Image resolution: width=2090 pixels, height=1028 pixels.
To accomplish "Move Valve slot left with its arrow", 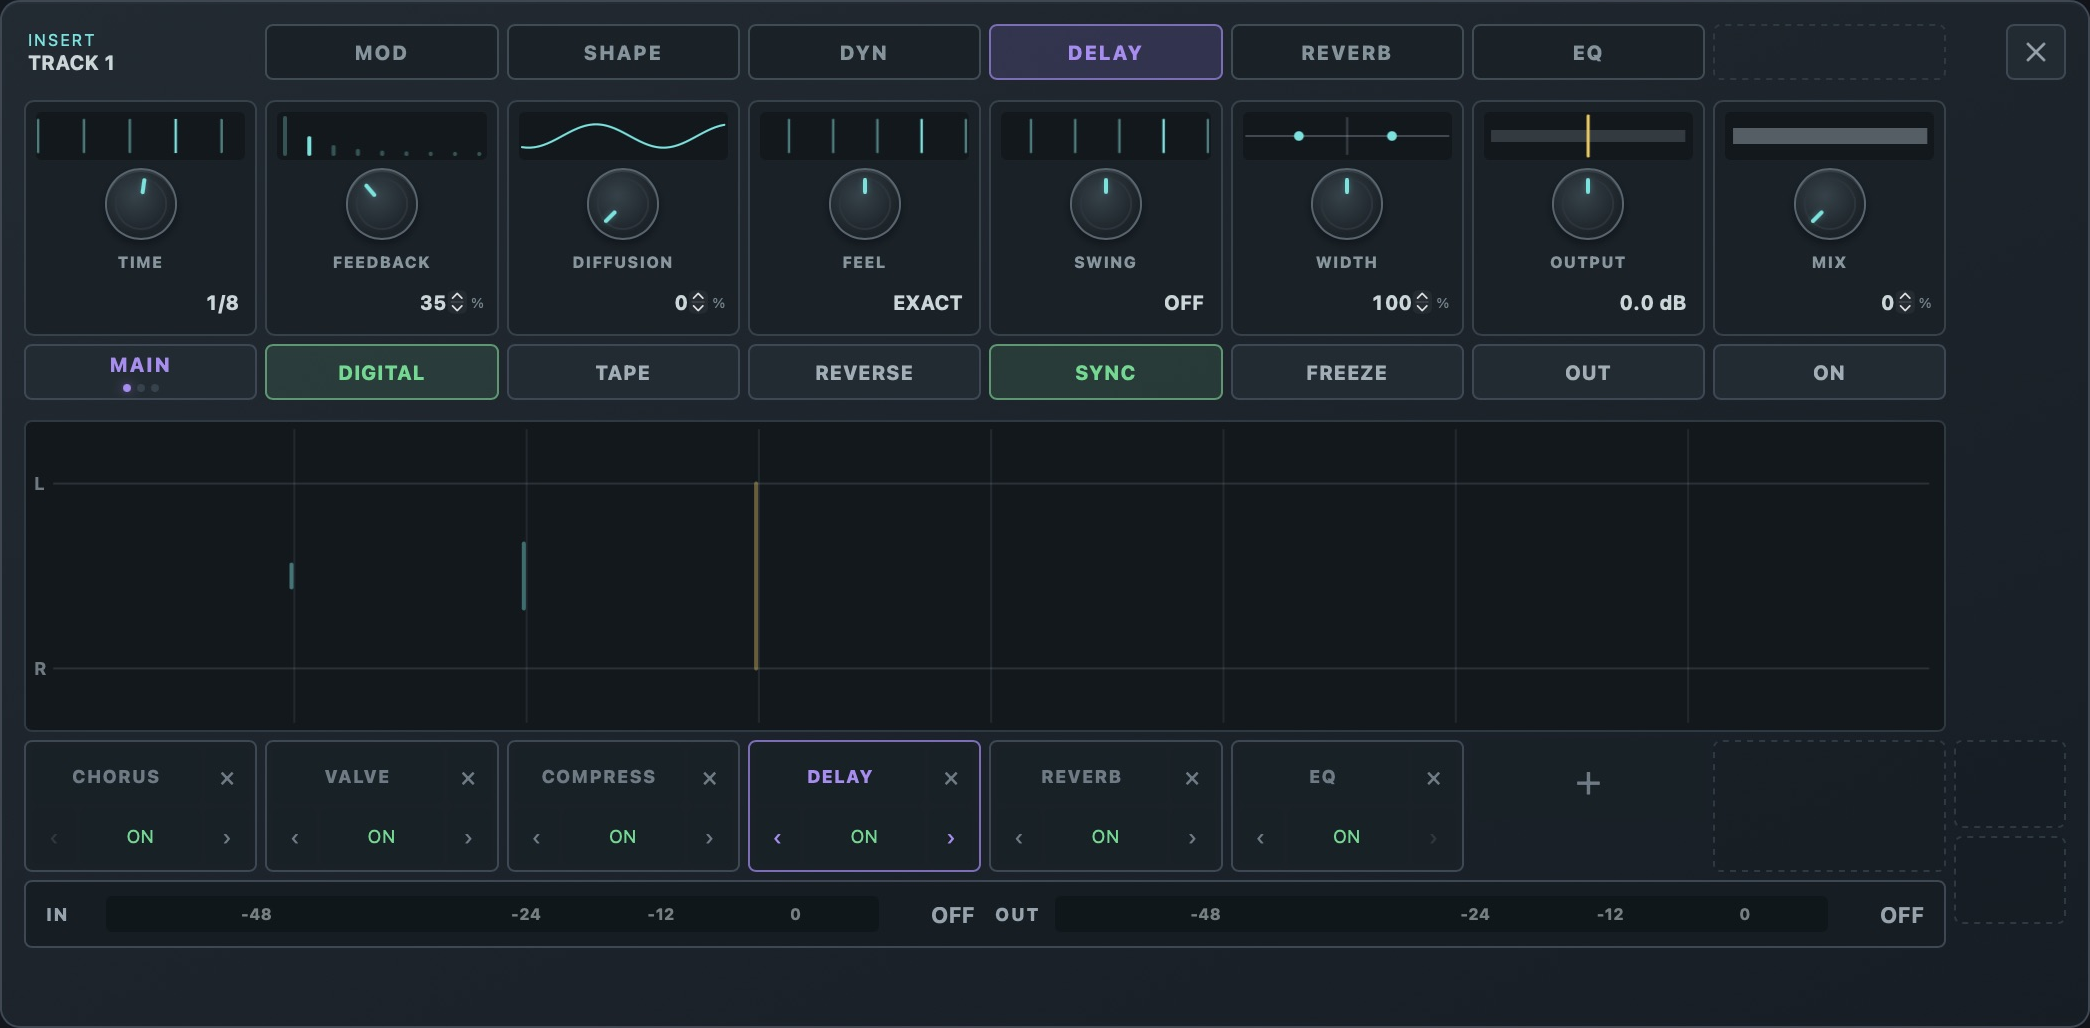I will pyautogui.click(x=295, y=838).
